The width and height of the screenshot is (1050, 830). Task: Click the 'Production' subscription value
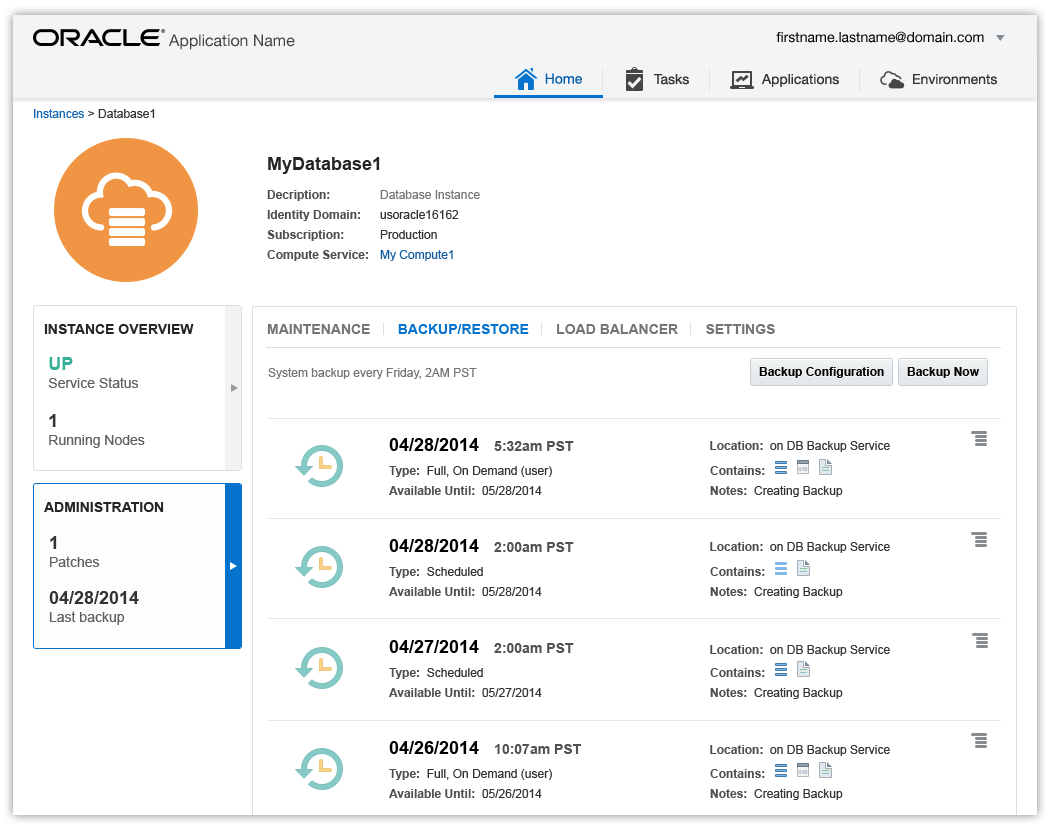pos(408,235)
